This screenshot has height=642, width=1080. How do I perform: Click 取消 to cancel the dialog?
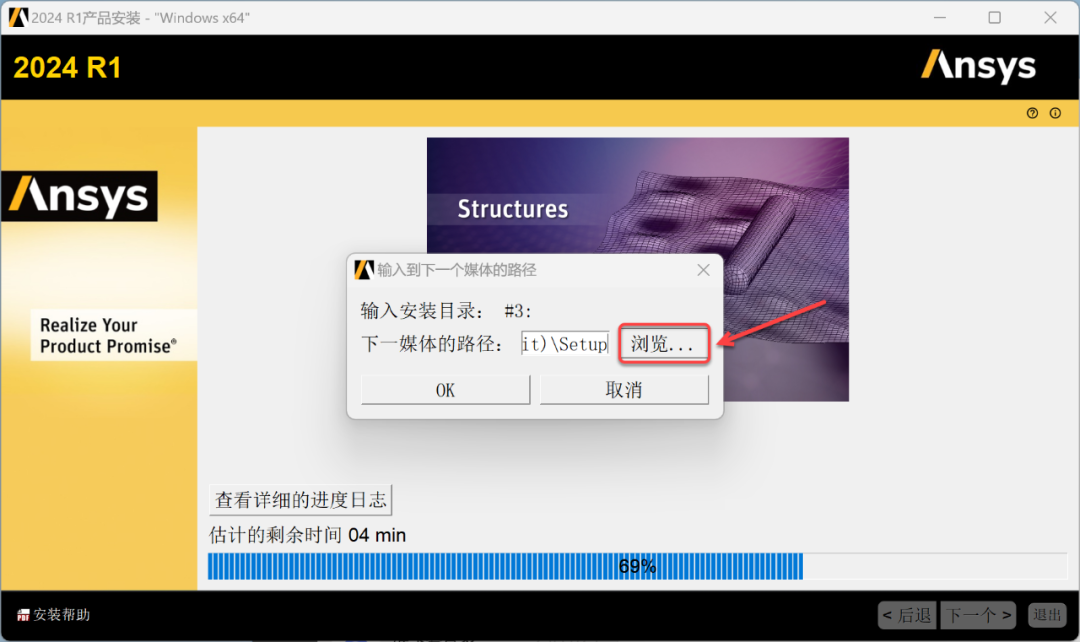click(x=624, y=390)
